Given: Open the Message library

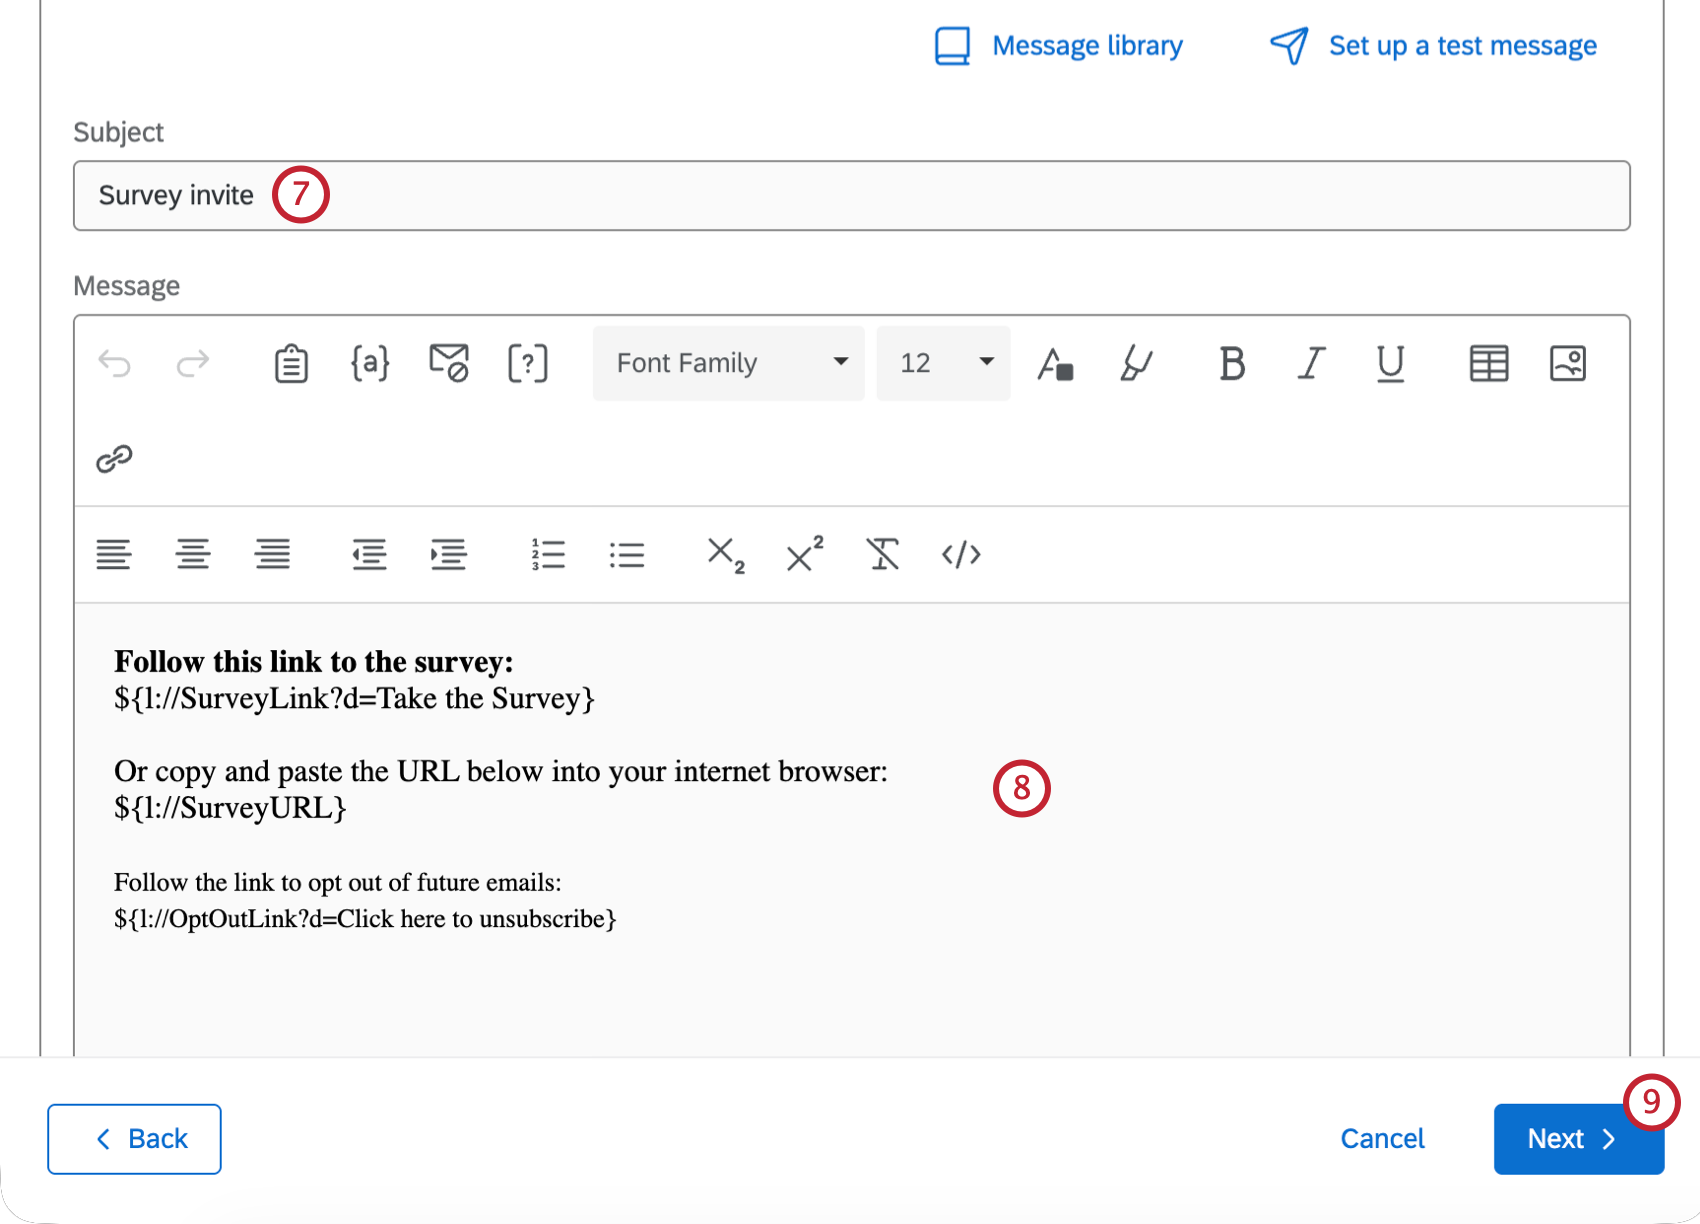Looking at the screenshot, I should coord(1088,46).
